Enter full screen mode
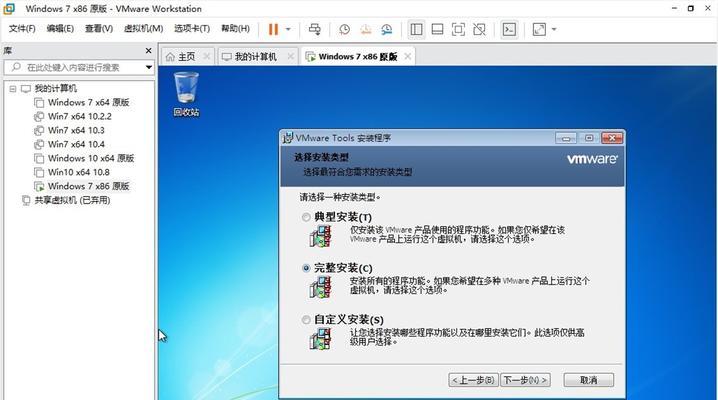 (x=458, y=29)
